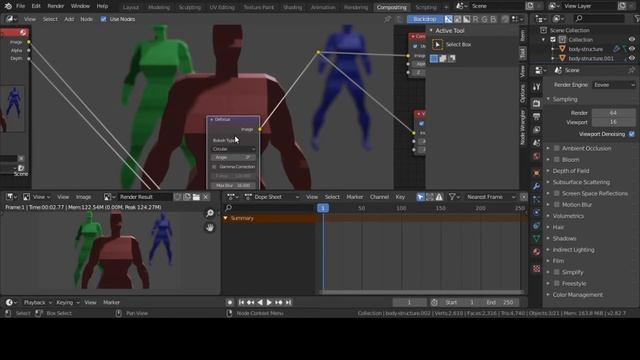Image resolution: width=640 pixels, height=360 pixels.
Task: Open the Object Data green triangle tab icon
Action: (x=536, y=238)
